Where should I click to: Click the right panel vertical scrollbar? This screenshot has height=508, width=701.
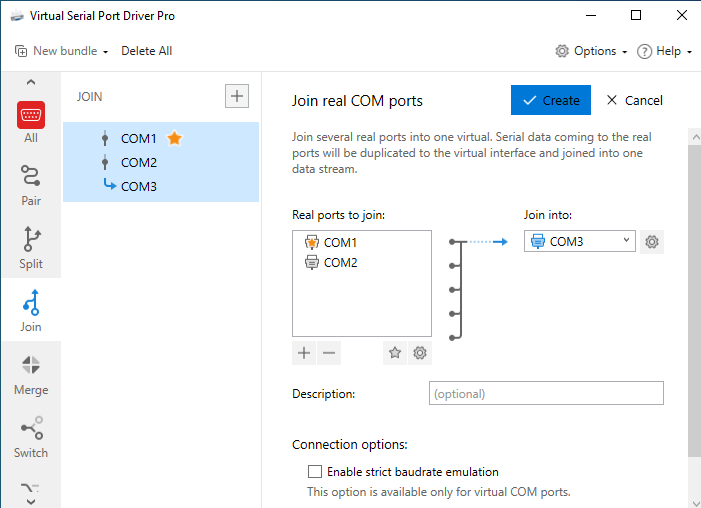(695, 300)
